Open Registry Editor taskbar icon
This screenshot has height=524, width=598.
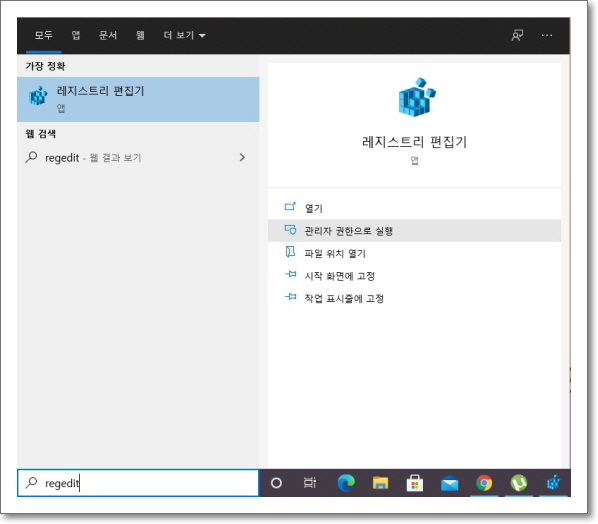point(554,483)
